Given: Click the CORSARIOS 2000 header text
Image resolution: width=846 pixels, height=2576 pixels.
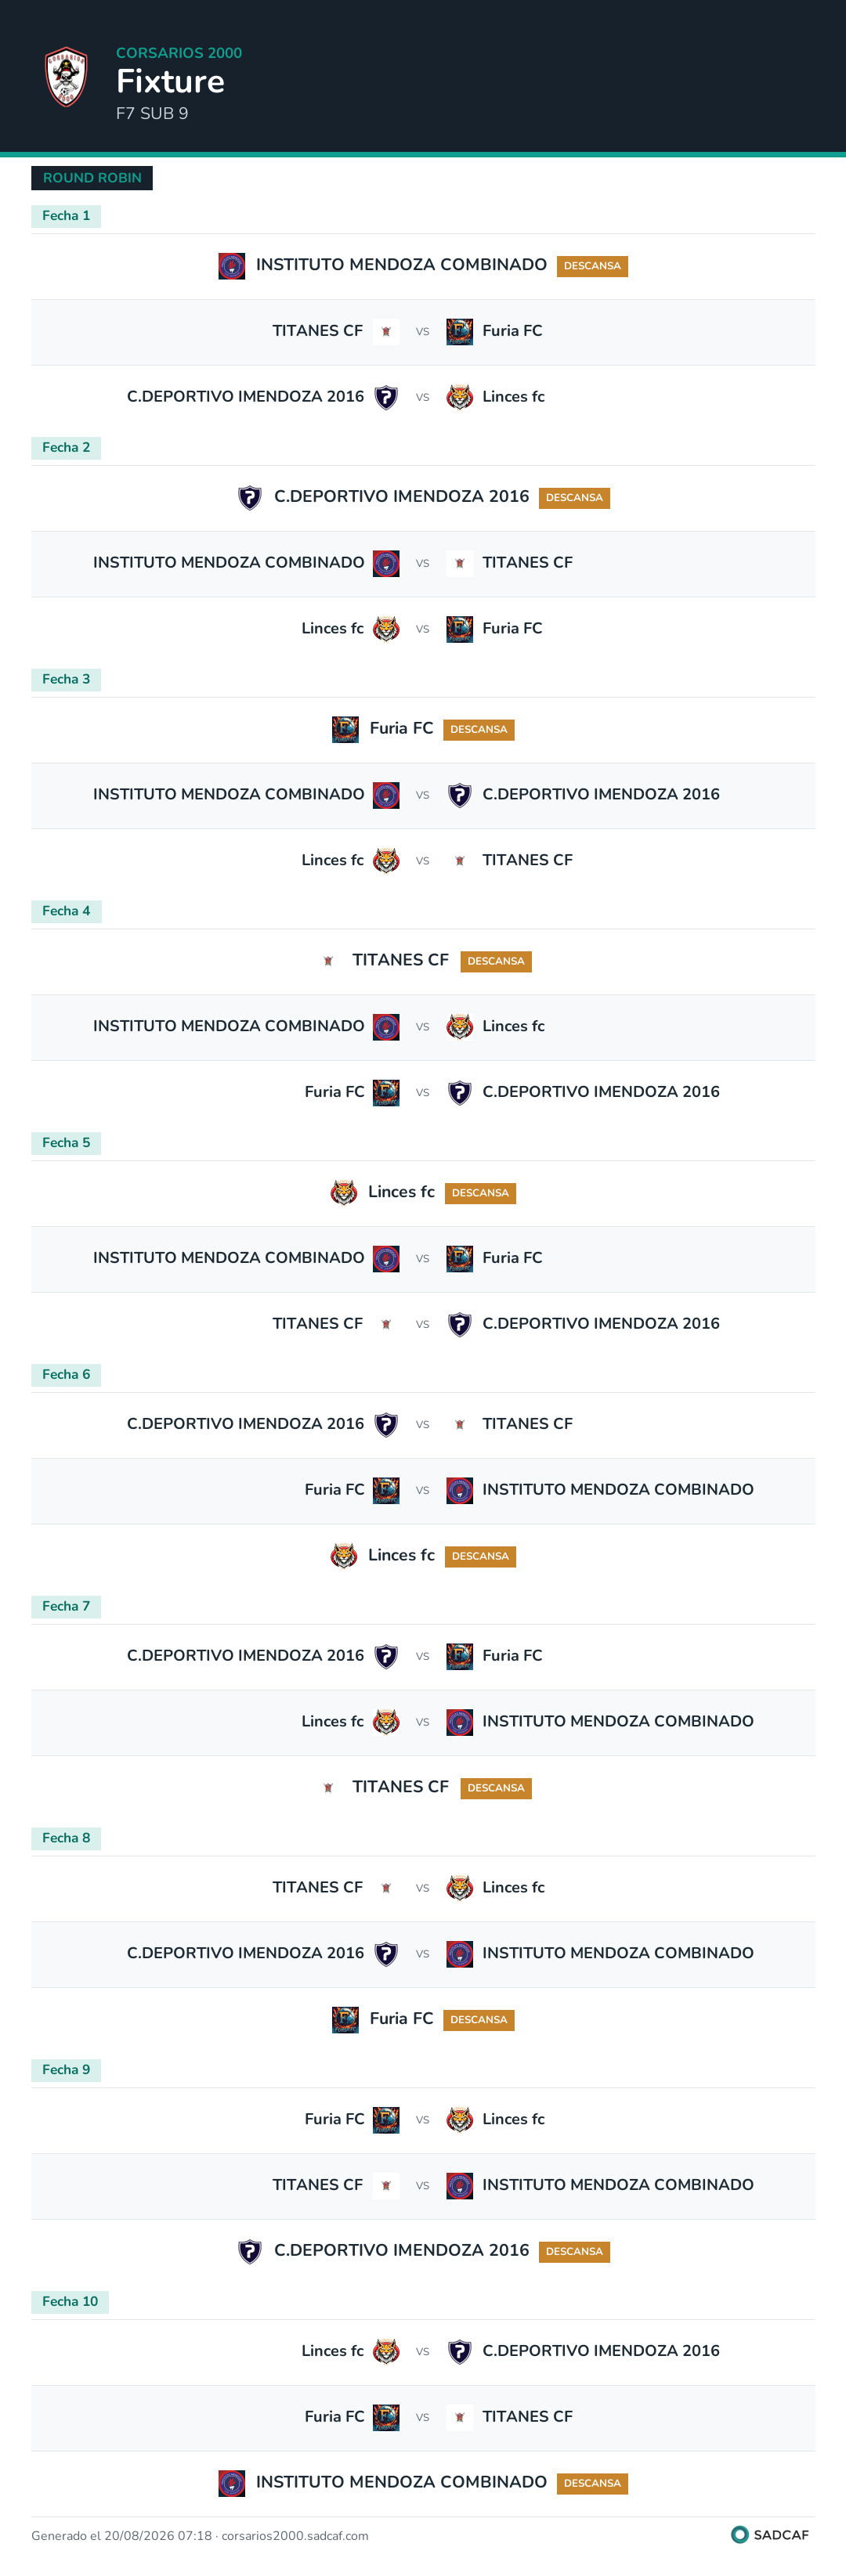Looking at the screenshot, I should tap(179, 53).
